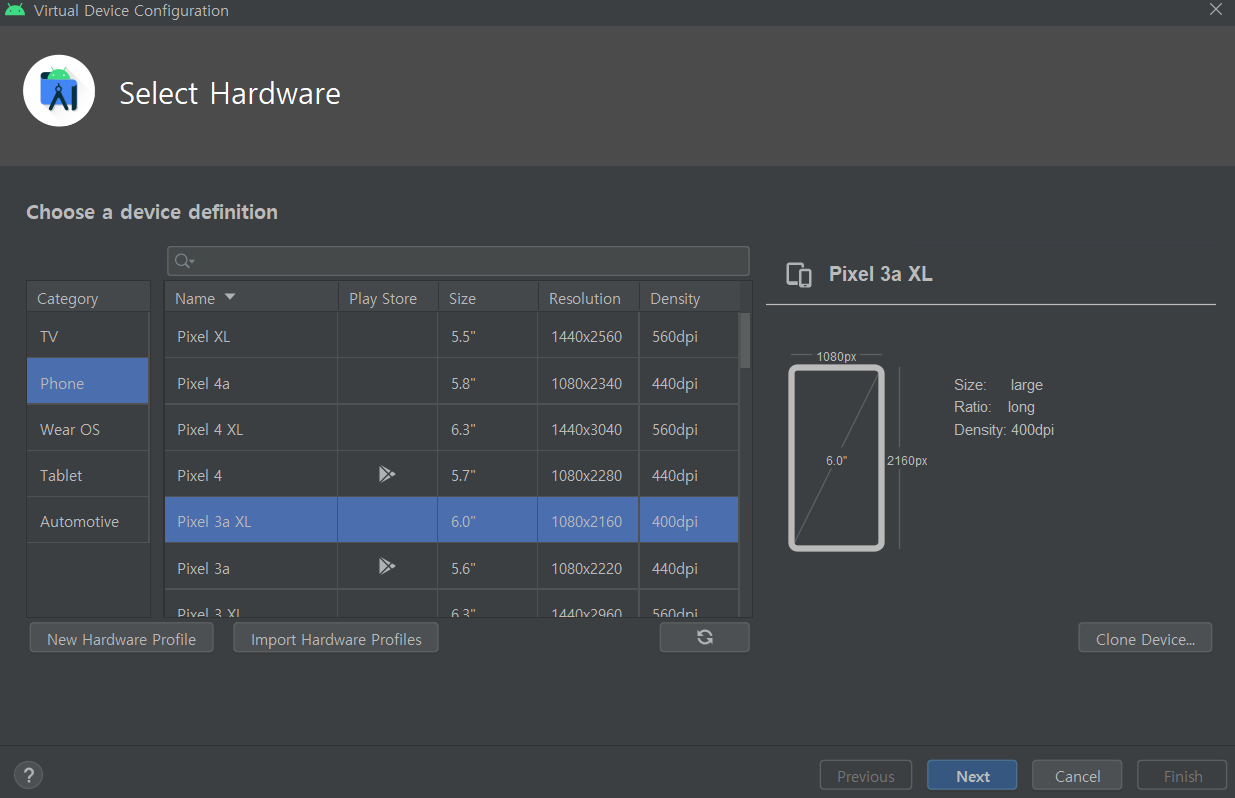Click the search magnifier icon in search field
Image resolution: width=1235 pixels, height=798 pixels.
point(184,261)
